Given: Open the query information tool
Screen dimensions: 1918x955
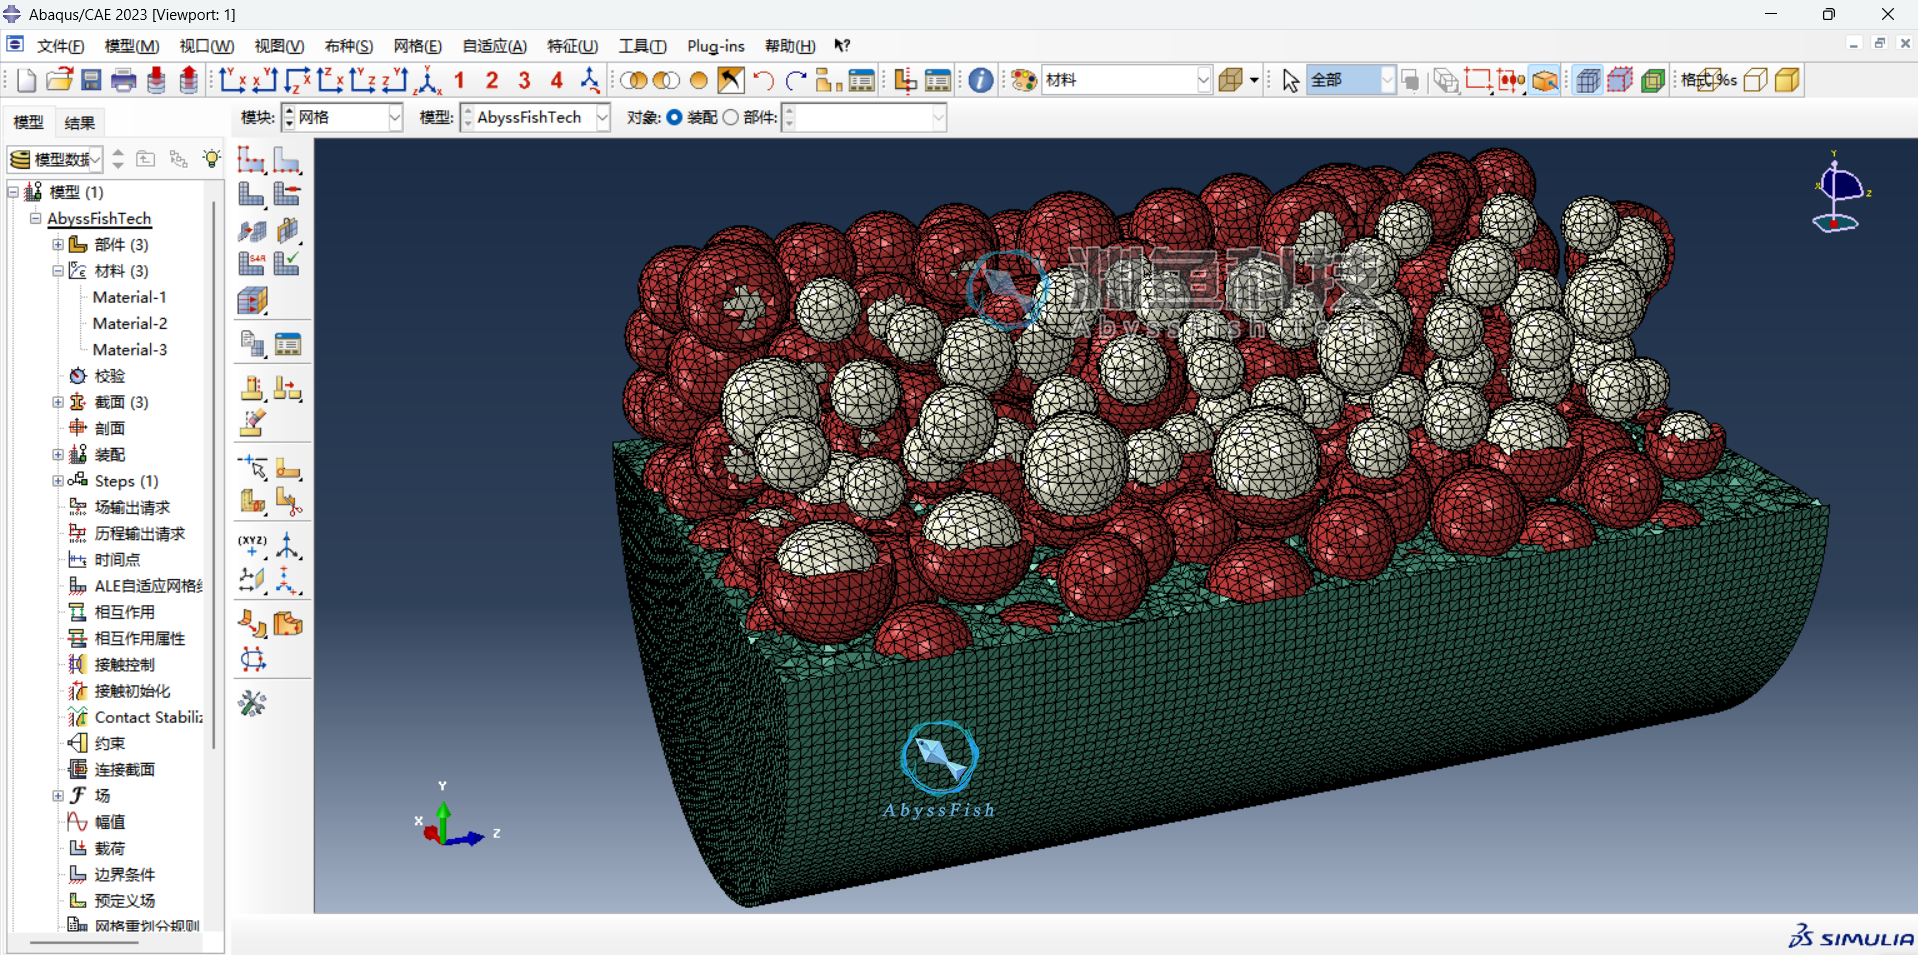Looking at the screenshot, I should coord(981,80).
